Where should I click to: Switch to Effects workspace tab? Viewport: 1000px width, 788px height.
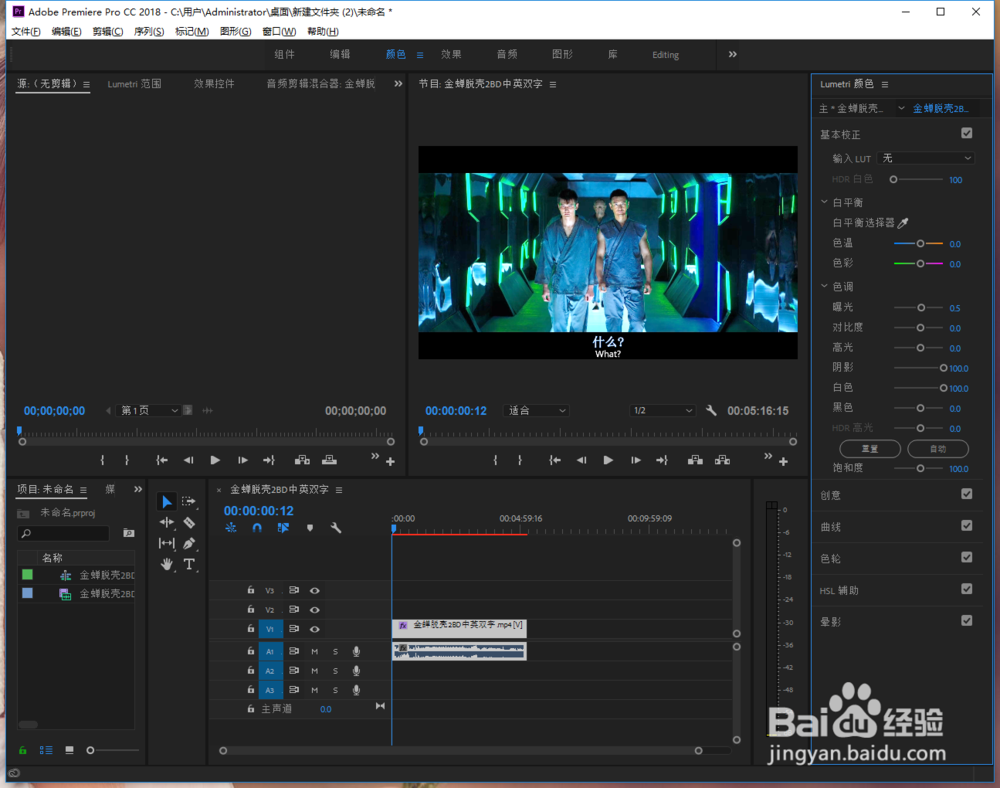(x=451, y=54)
